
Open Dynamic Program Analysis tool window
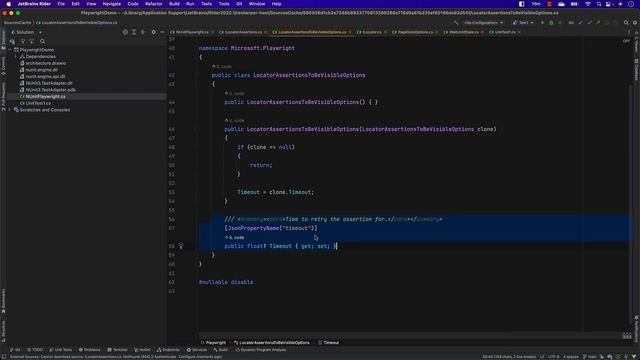[260, 350]
